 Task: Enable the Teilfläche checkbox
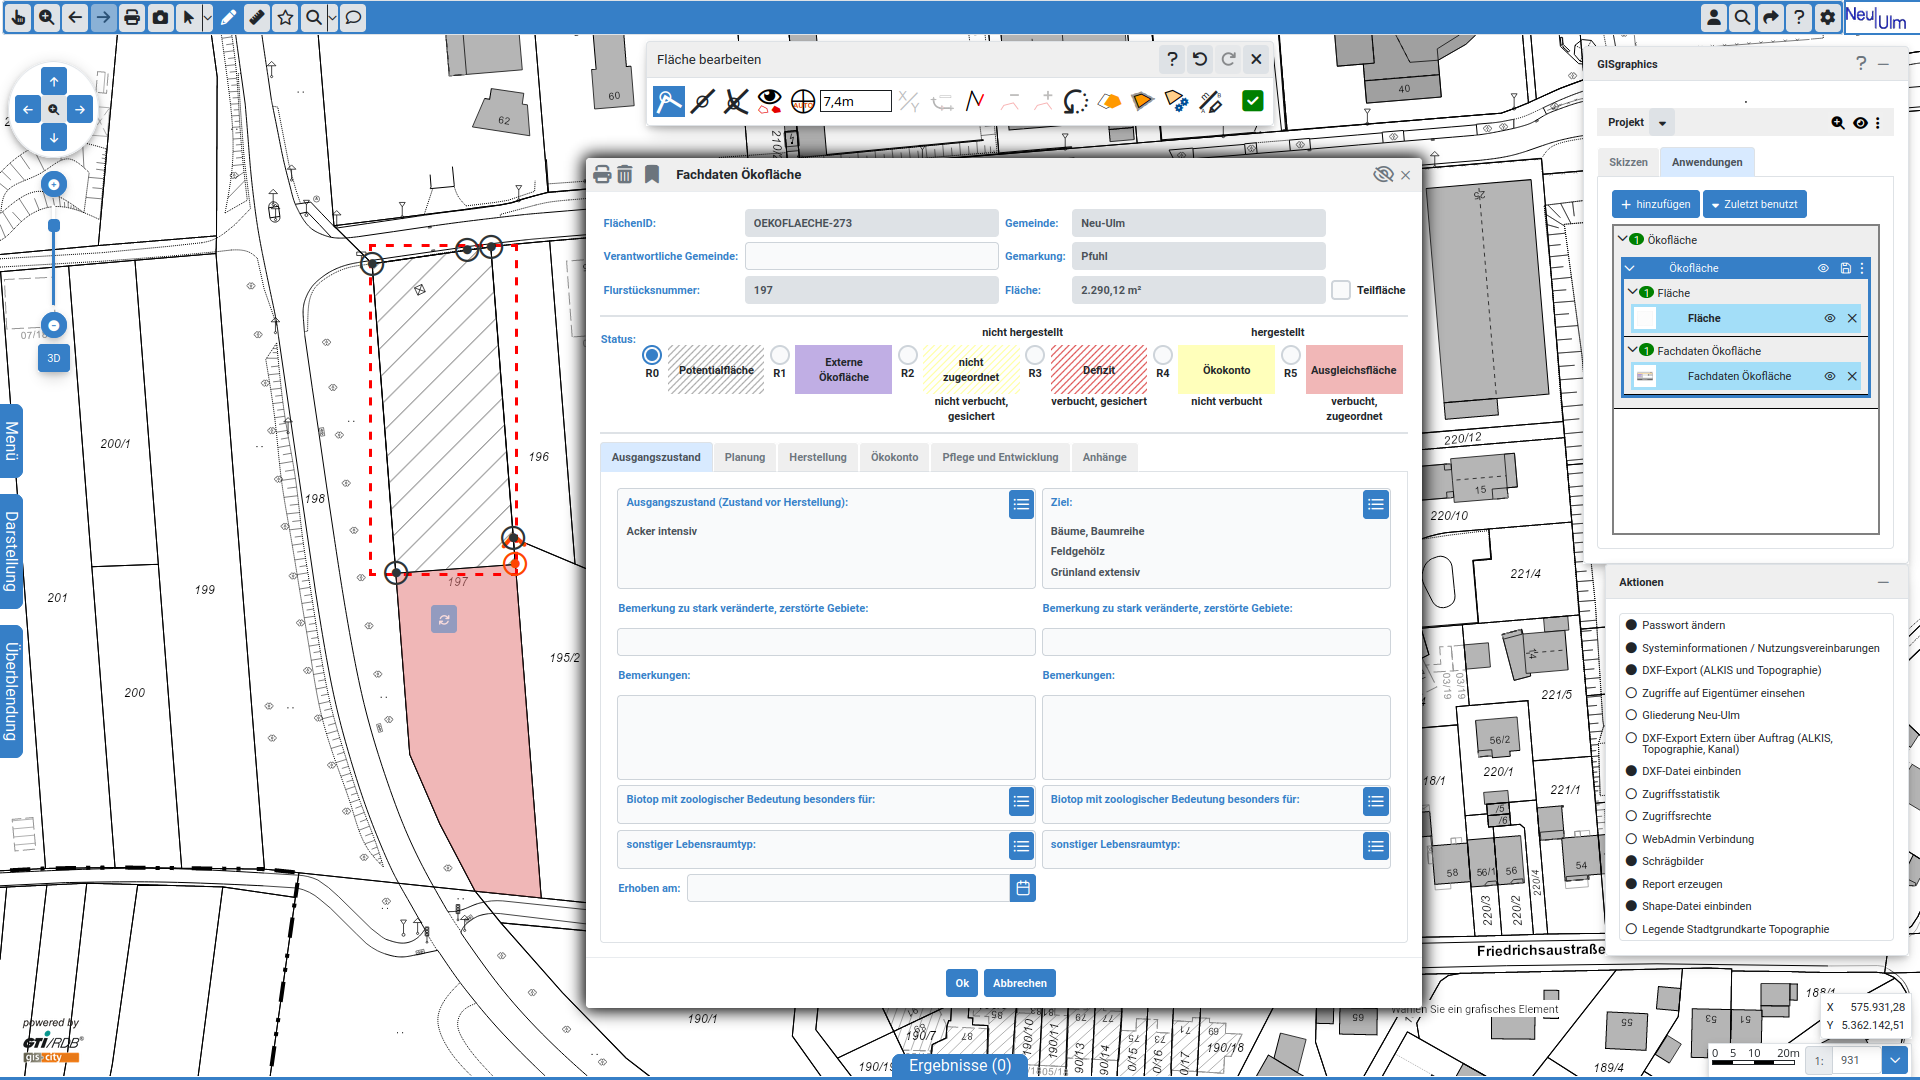click(1340, 290)
